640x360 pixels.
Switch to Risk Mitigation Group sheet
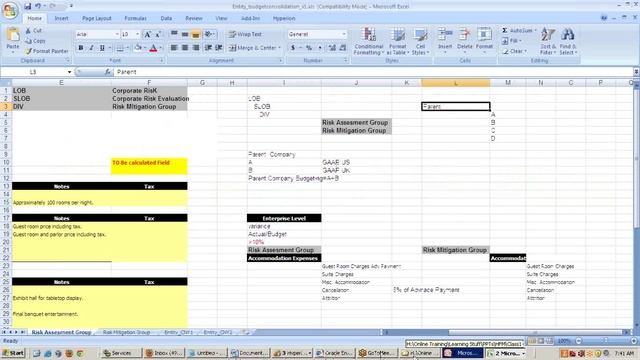click(x=127, y=332)
